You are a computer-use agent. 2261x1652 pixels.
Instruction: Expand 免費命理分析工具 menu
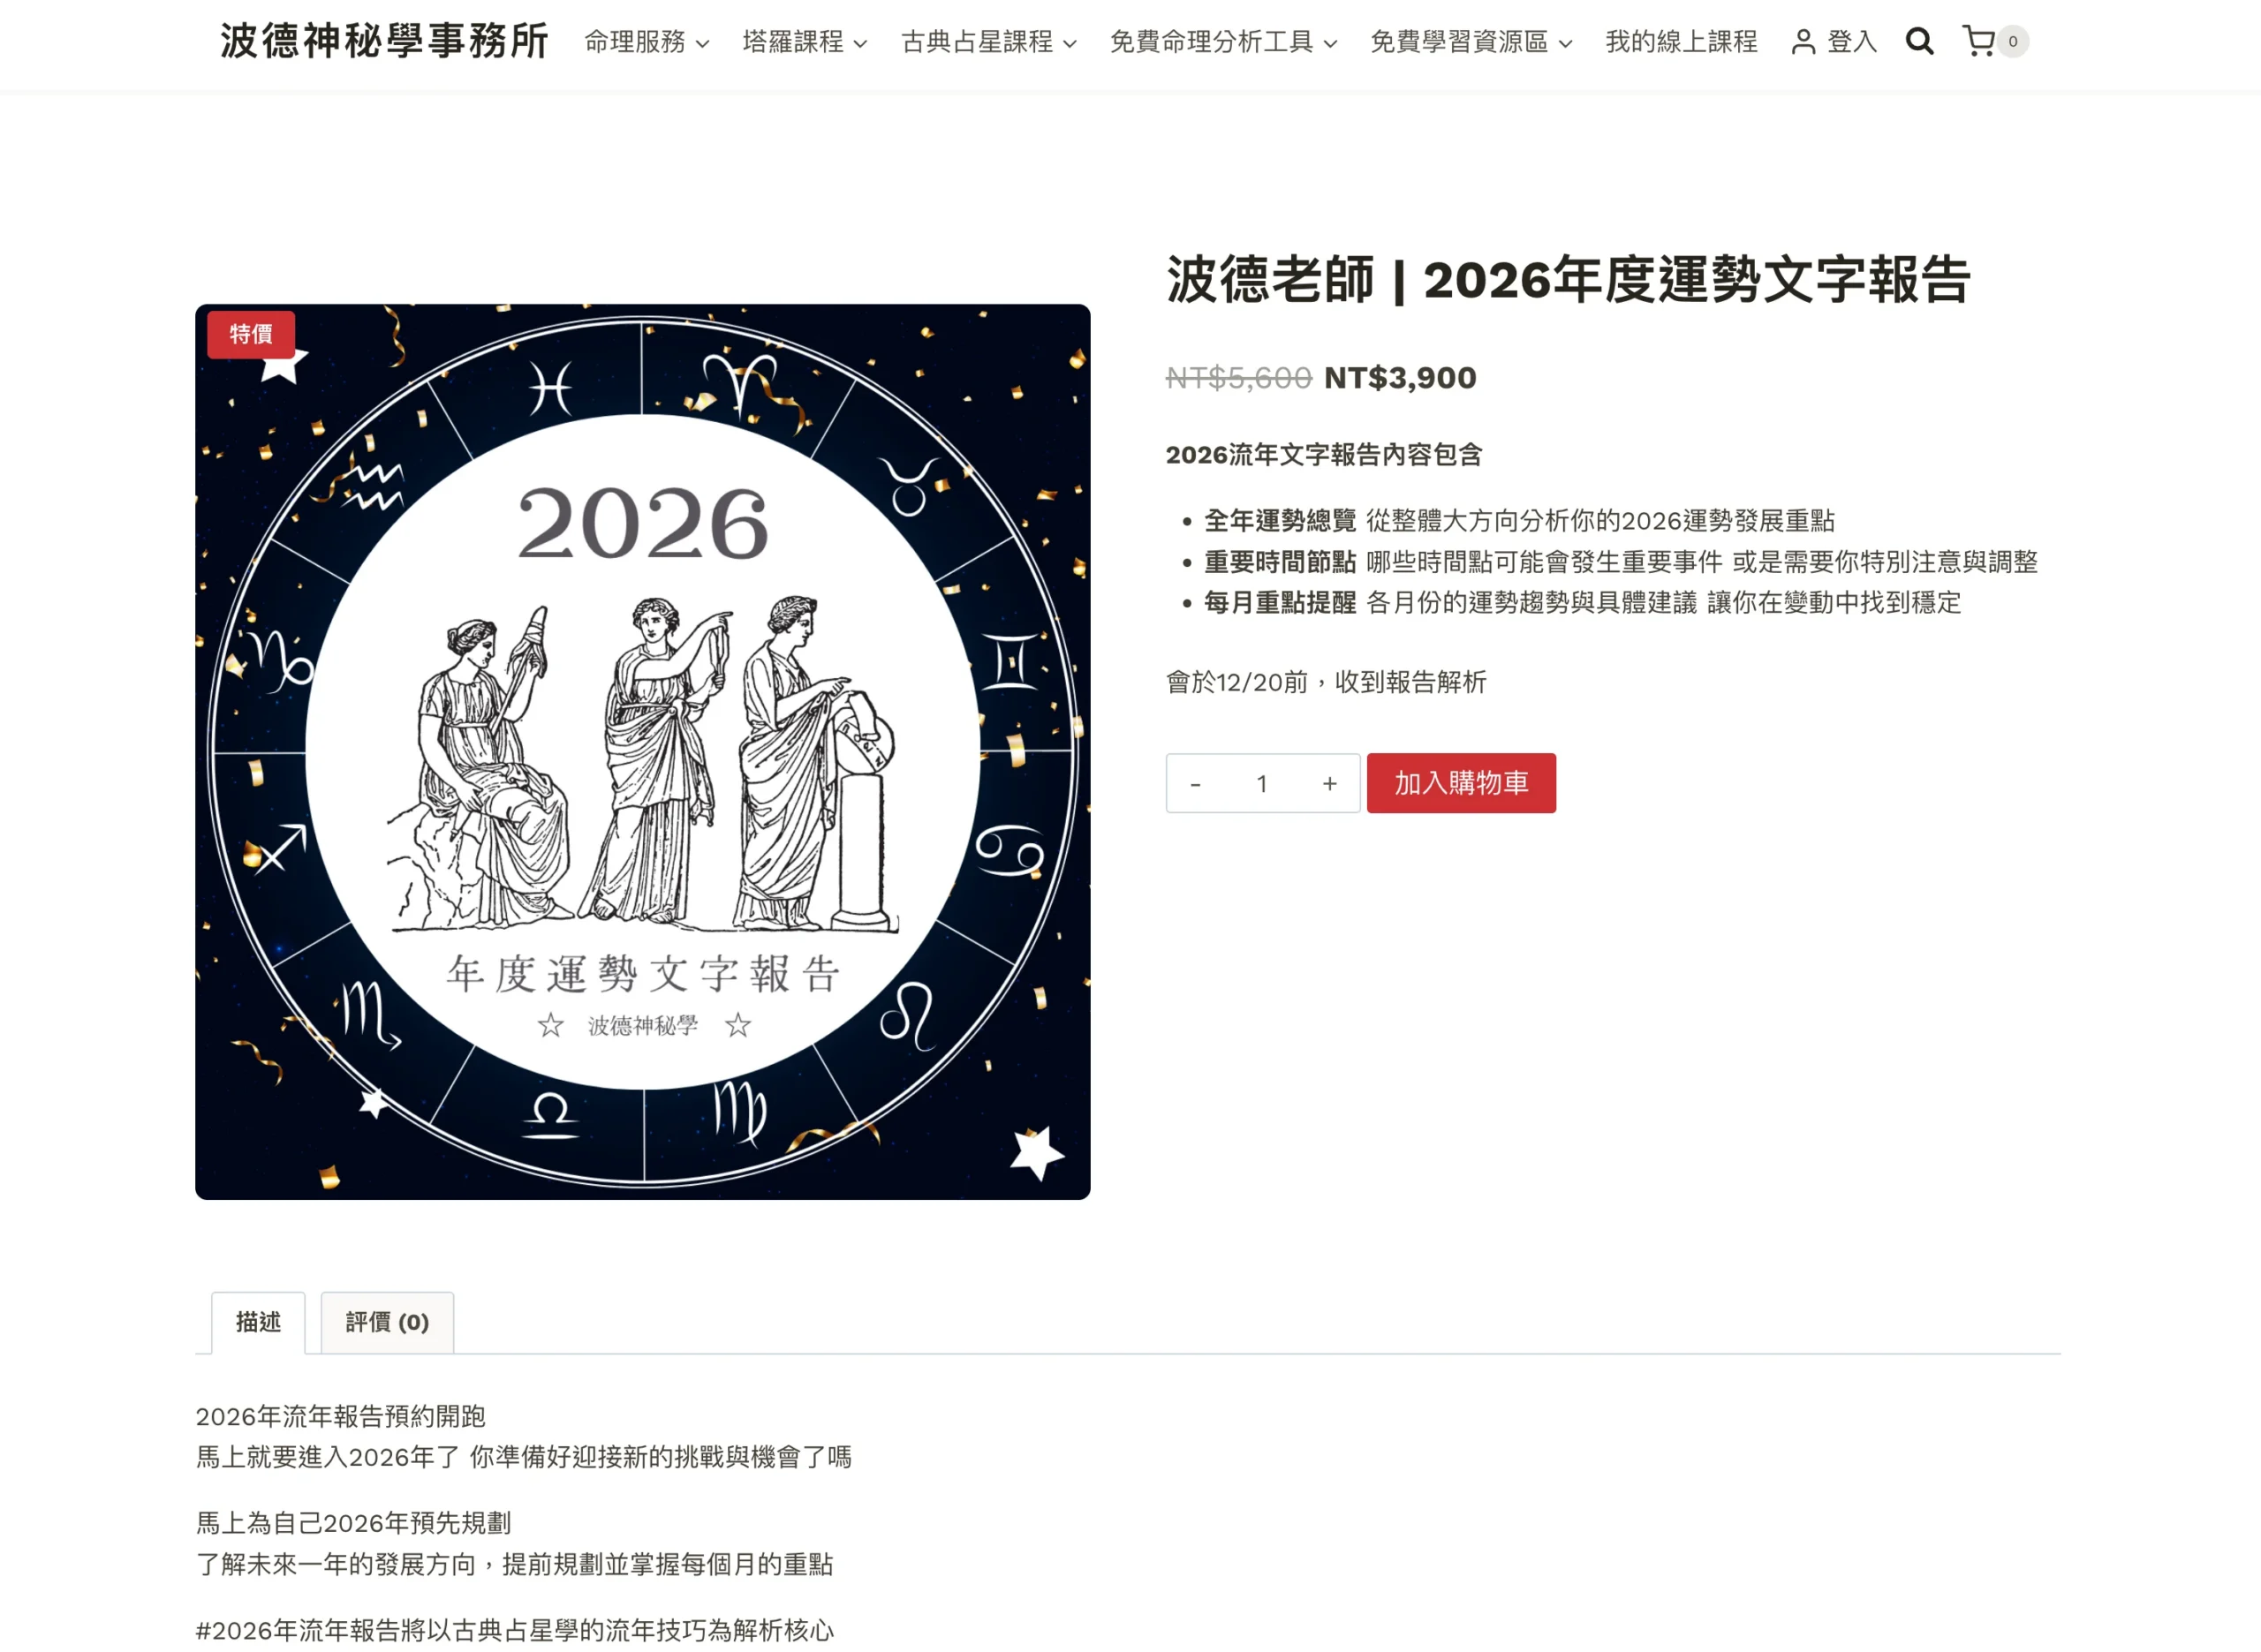1223,42
